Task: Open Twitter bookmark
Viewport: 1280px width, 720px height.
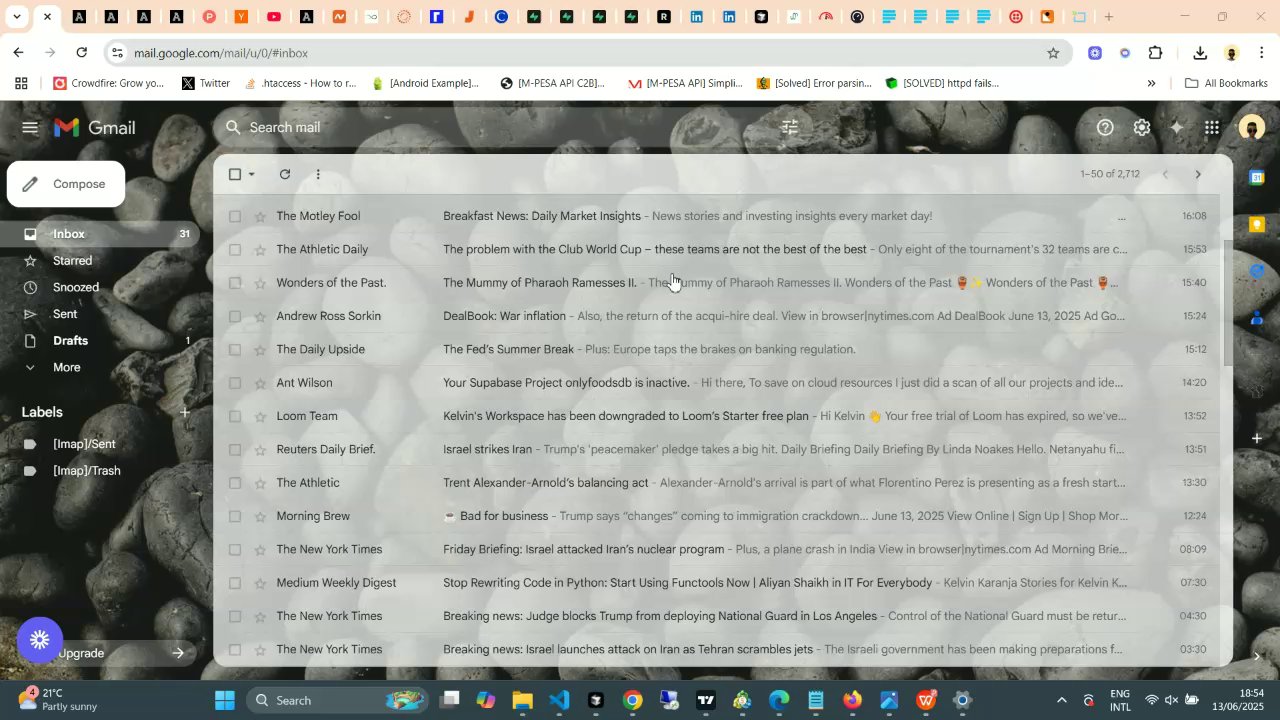Action: [x=205, y=83]
